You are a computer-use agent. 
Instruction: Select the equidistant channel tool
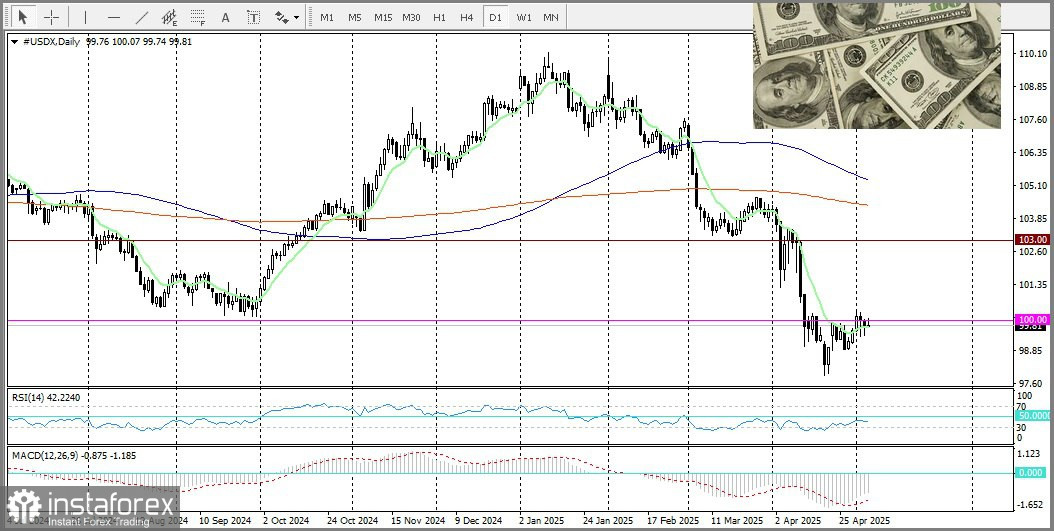[x=169, y=17]
